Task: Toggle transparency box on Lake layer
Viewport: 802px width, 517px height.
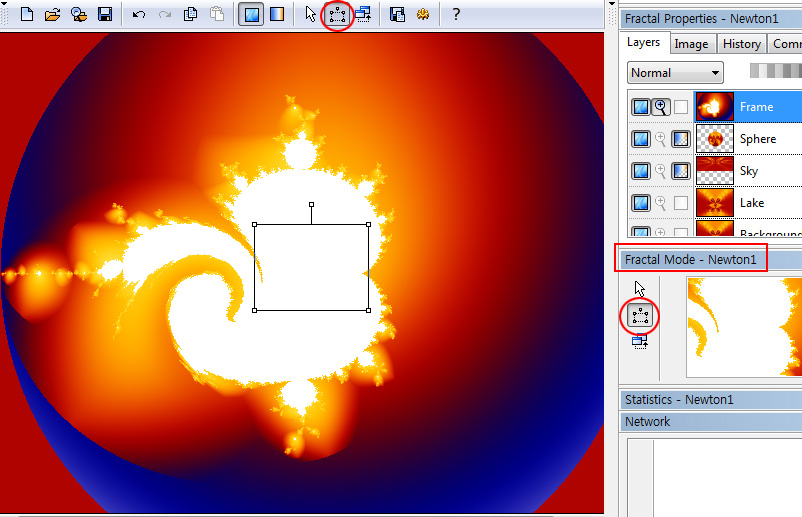Action: pos(681,203)
